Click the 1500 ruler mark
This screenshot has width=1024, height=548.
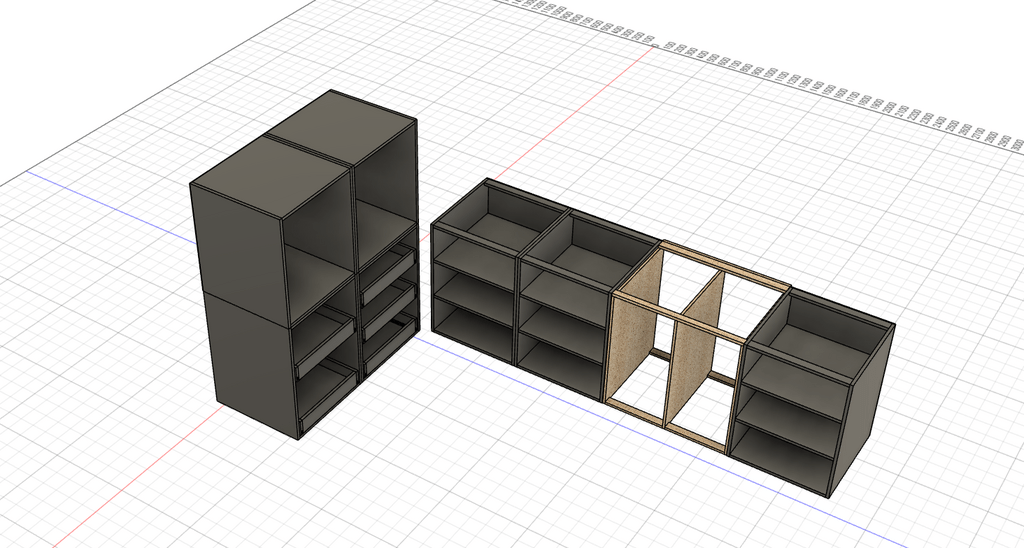[x=829, y=89]
